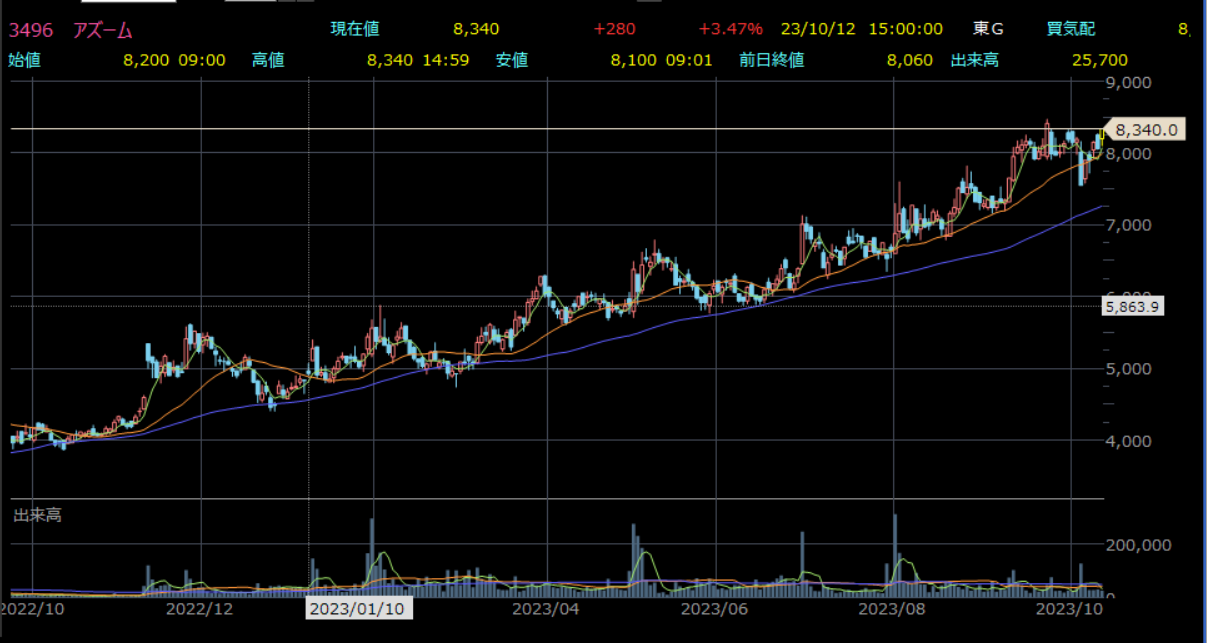Click the stock name アズーム

[x=103, y=29]
